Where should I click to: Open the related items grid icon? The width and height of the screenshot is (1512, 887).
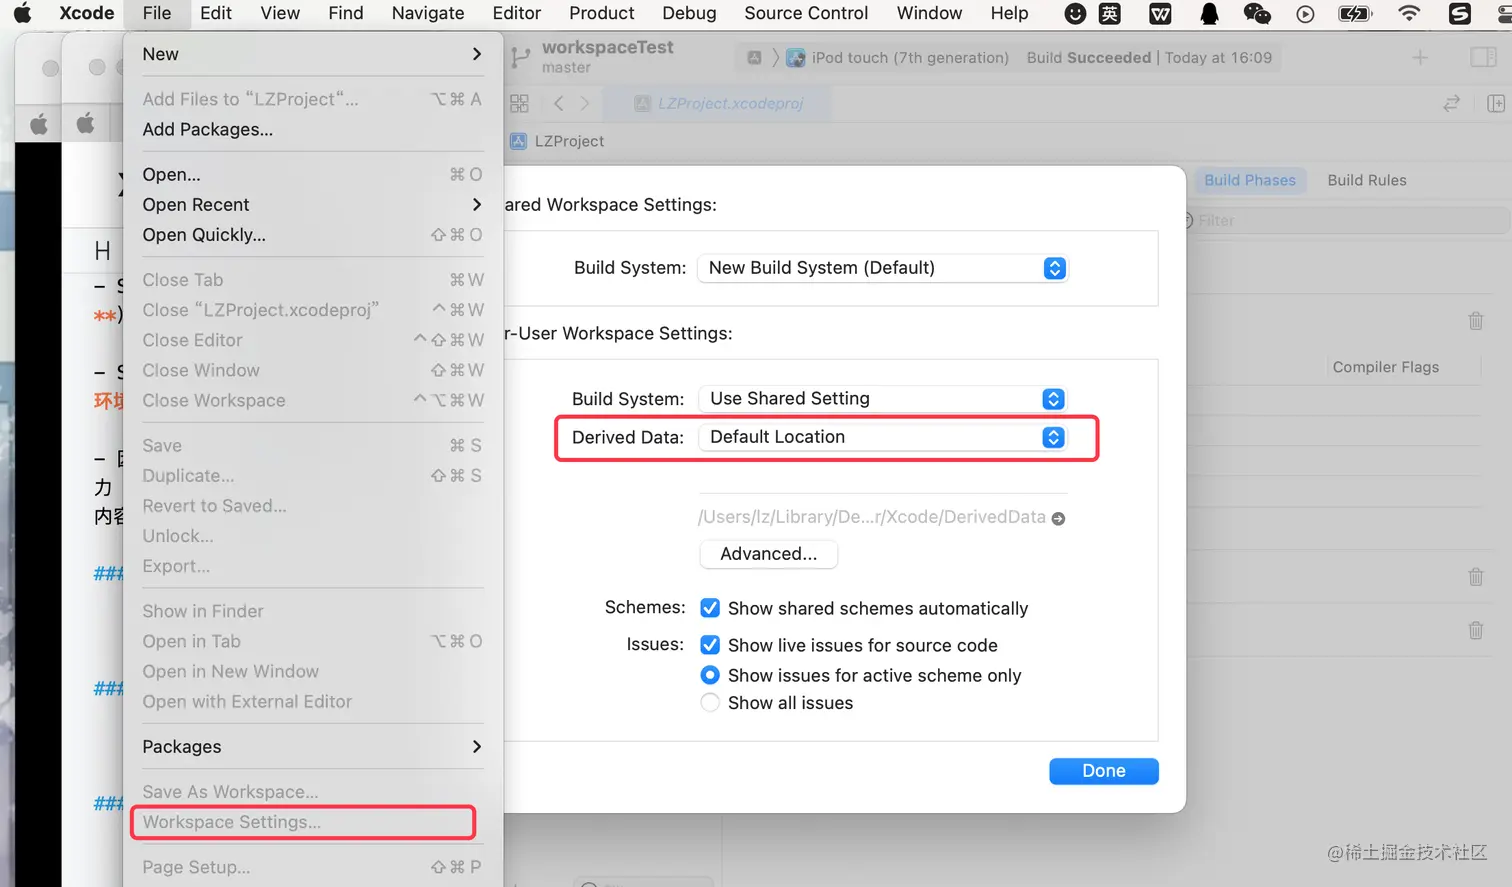click(x=519, y=103)
